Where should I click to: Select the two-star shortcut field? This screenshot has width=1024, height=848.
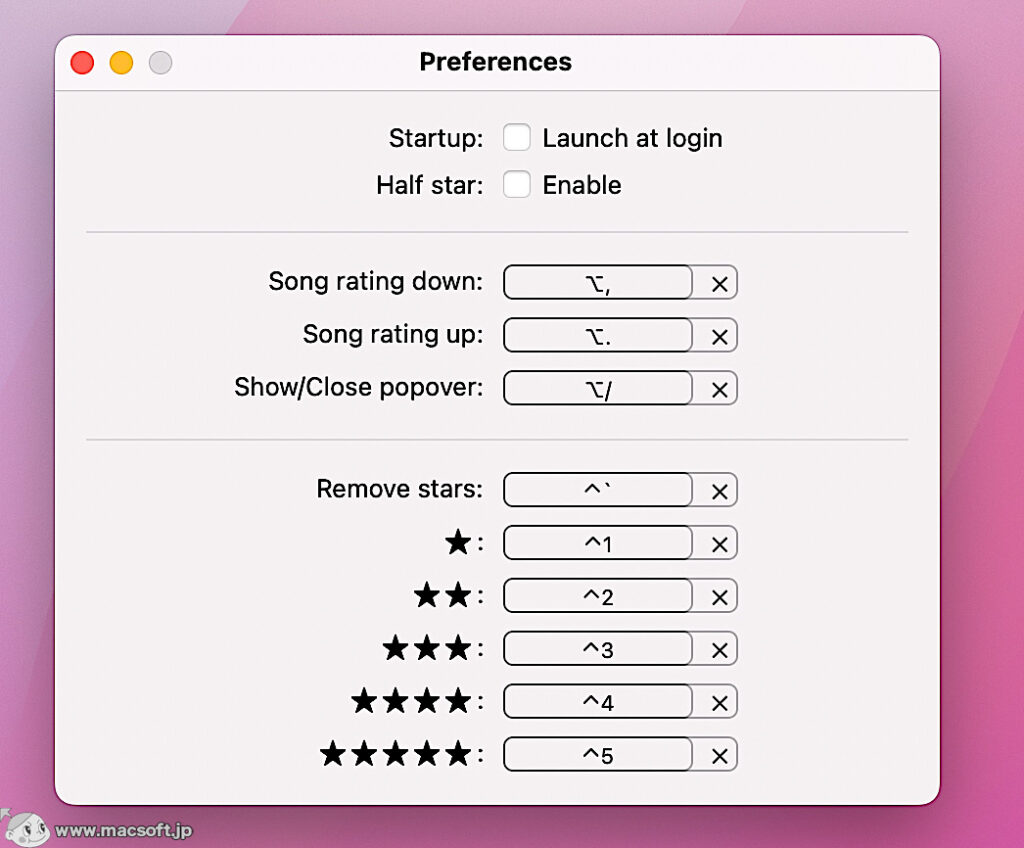pos(597,596)
